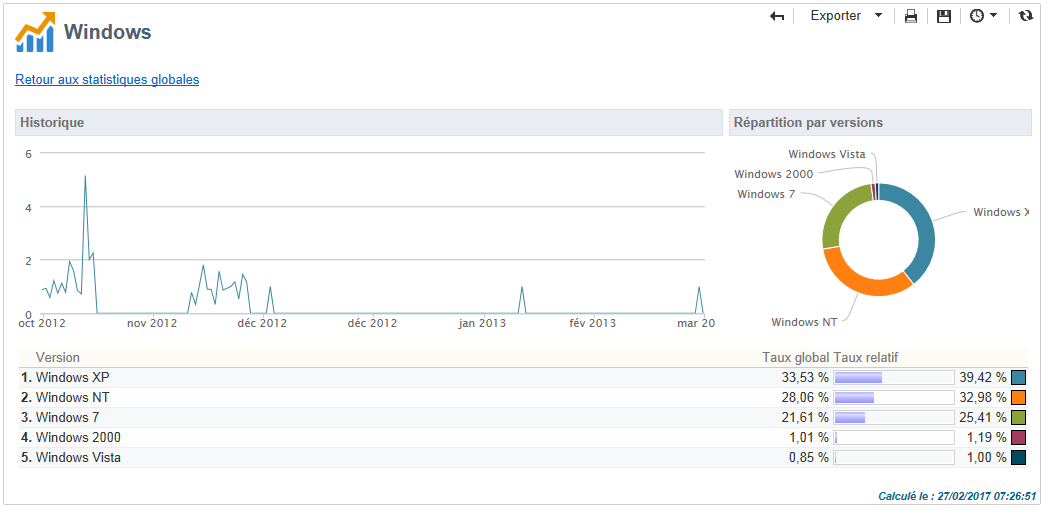Click the 'jan 2013' axis label
Screen dimensions: 1062x526
click(x=482, y=323)
